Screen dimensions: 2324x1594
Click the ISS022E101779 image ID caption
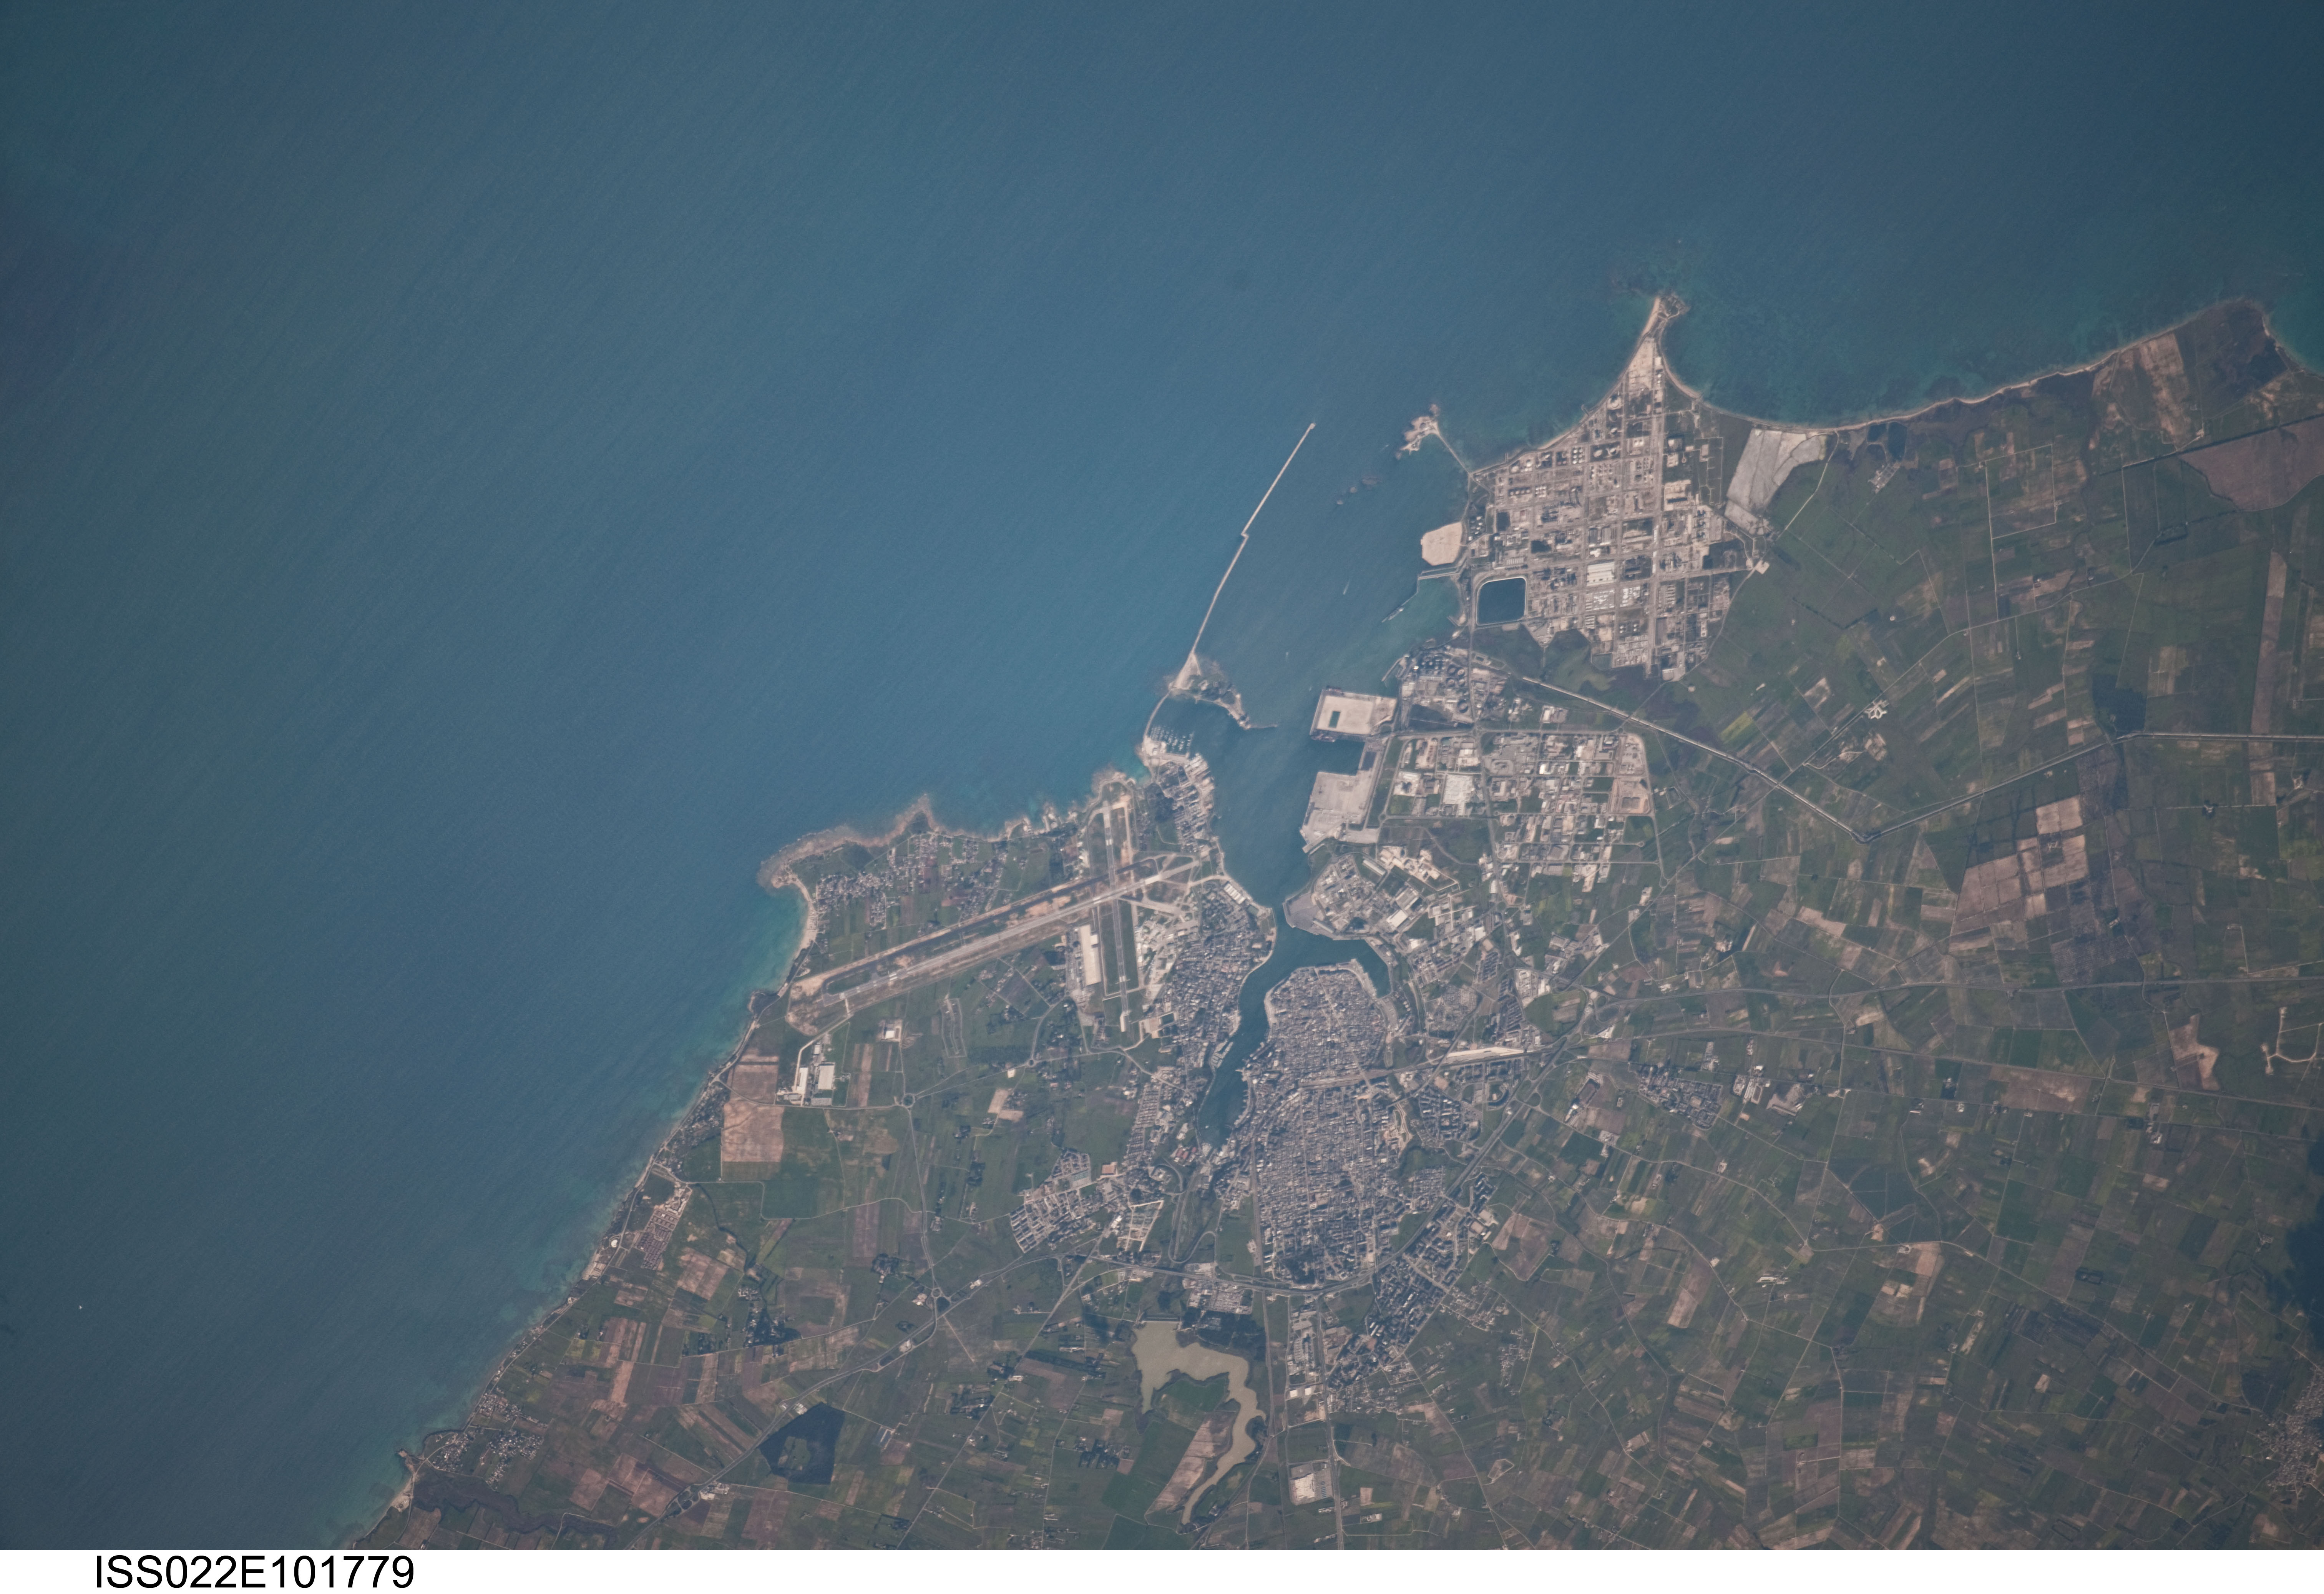click(254, 1572)
